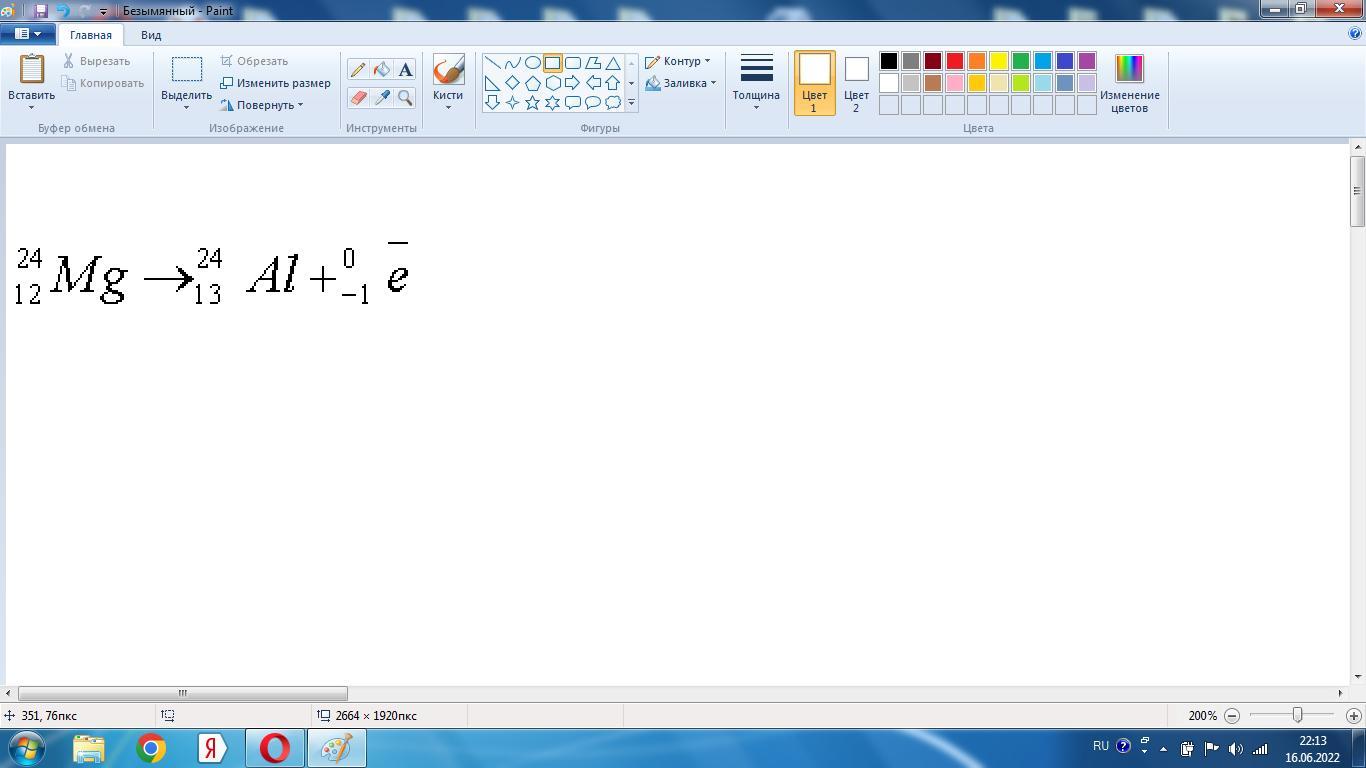Image resolution: width=1366 pixels, height=768 pixels.
Task: Open the Контур outline dropdown
Action: [678, 61]
